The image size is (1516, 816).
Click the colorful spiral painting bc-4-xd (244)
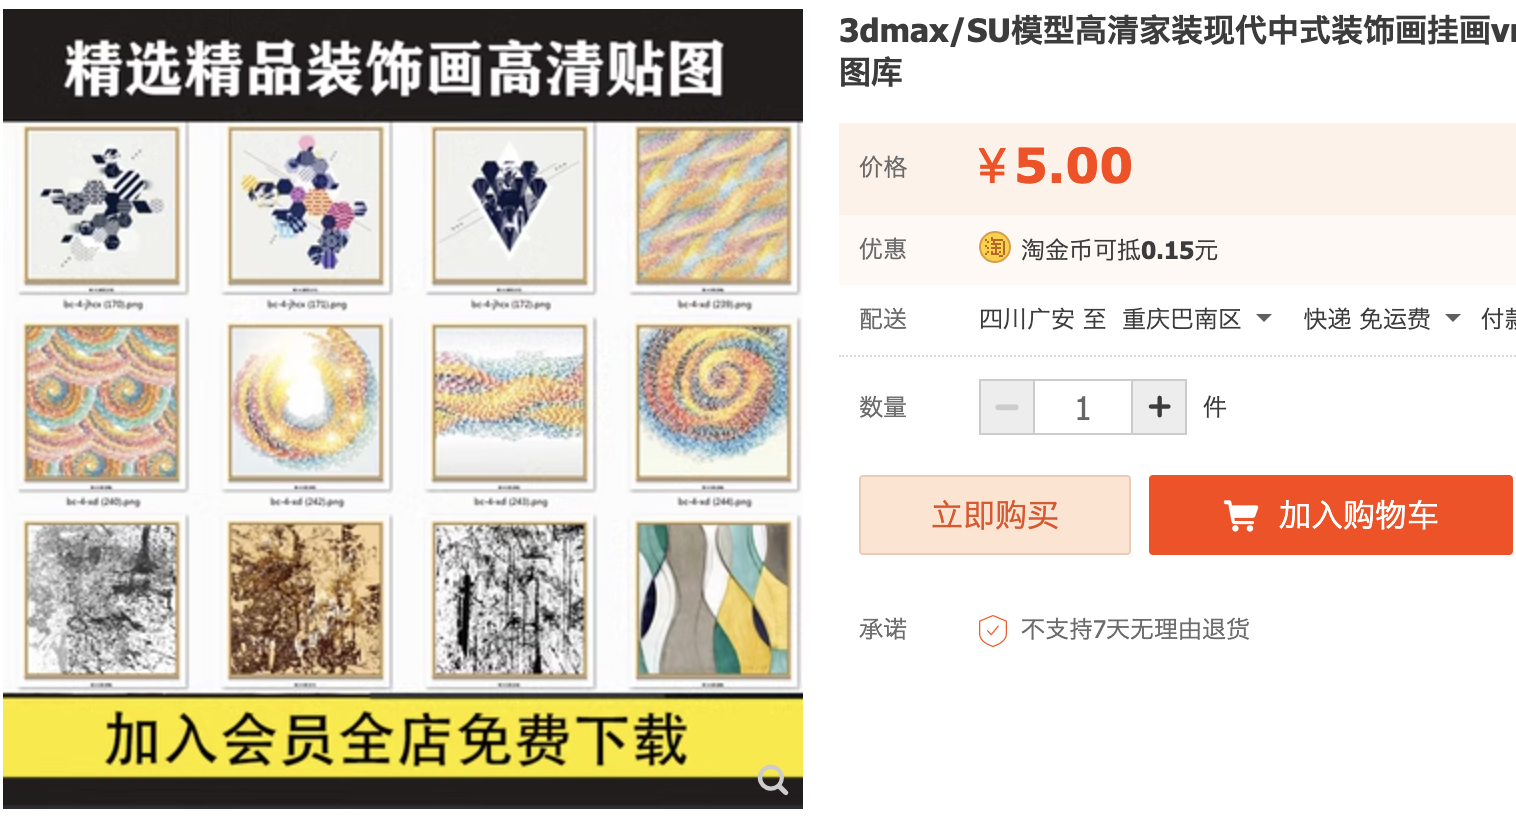pos(713,403)
